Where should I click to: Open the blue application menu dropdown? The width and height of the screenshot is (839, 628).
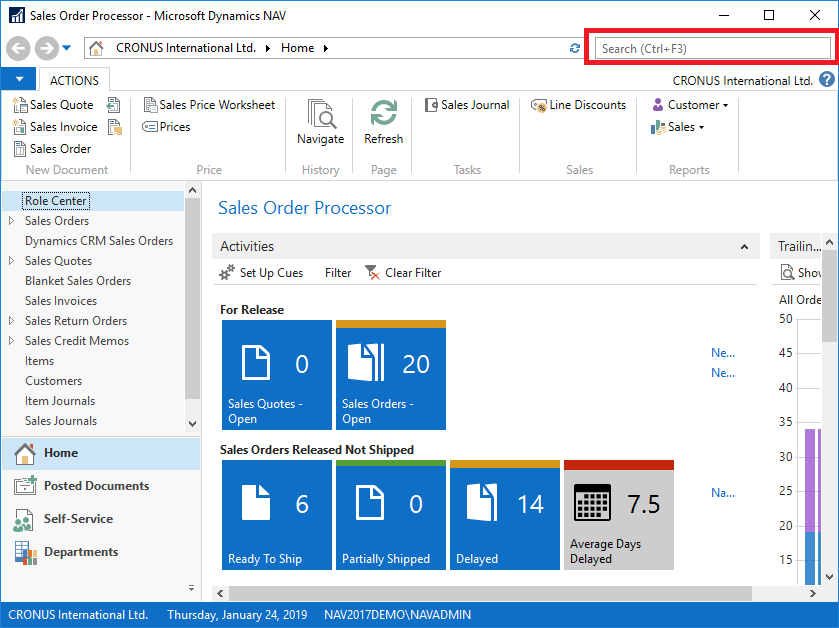tap(19, 79)
